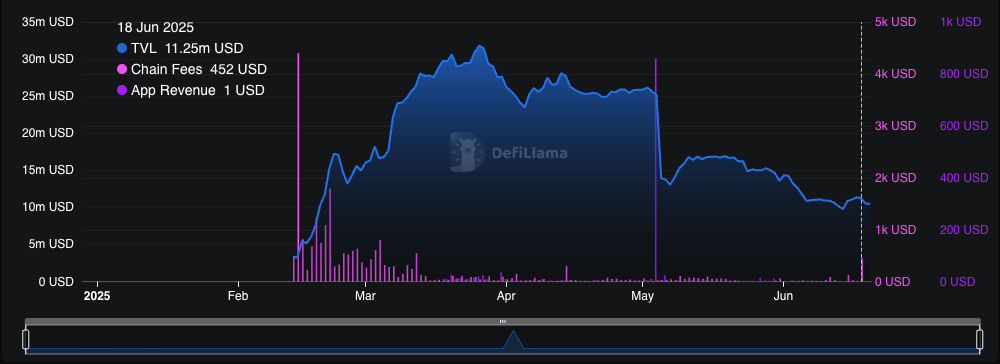The image size is (1000, 364).
Task: Click the blue TVL legend dot
Action: (122, 48)
